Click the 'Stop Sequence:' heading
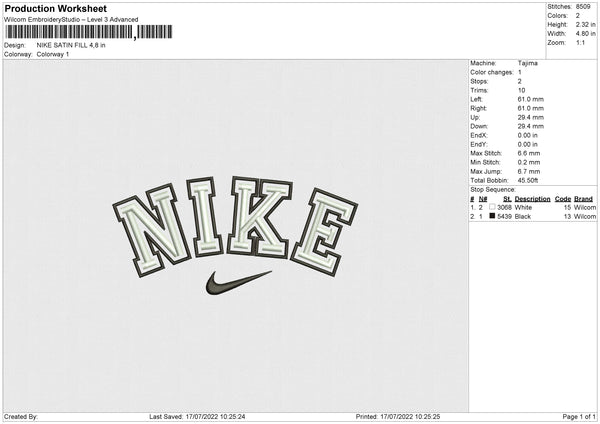600x424 pixels. tap(493, 189)
